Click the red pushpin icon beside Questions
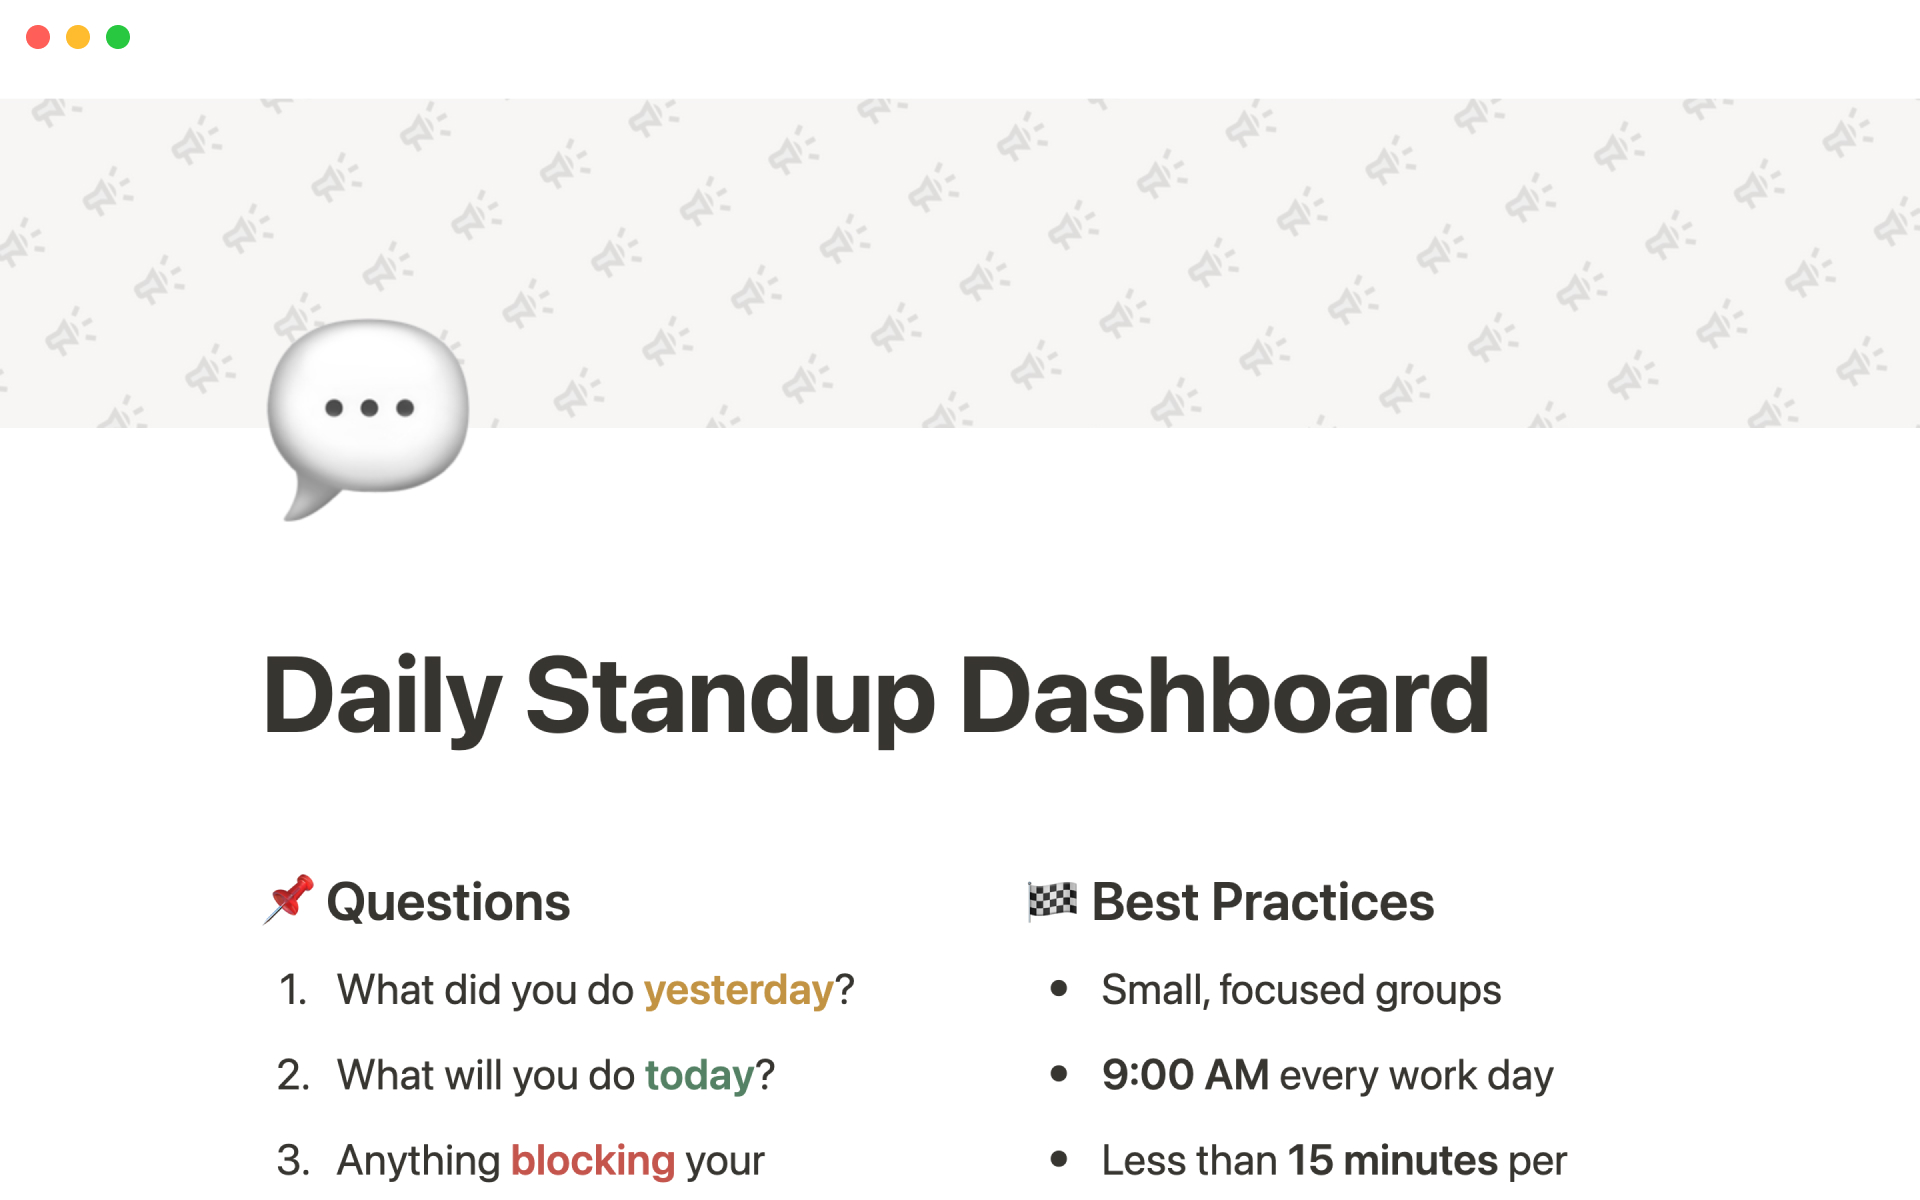Image resolution: width=1920 pixels, height=1200 pixels. pyautogui.click(x=288, y=900)
